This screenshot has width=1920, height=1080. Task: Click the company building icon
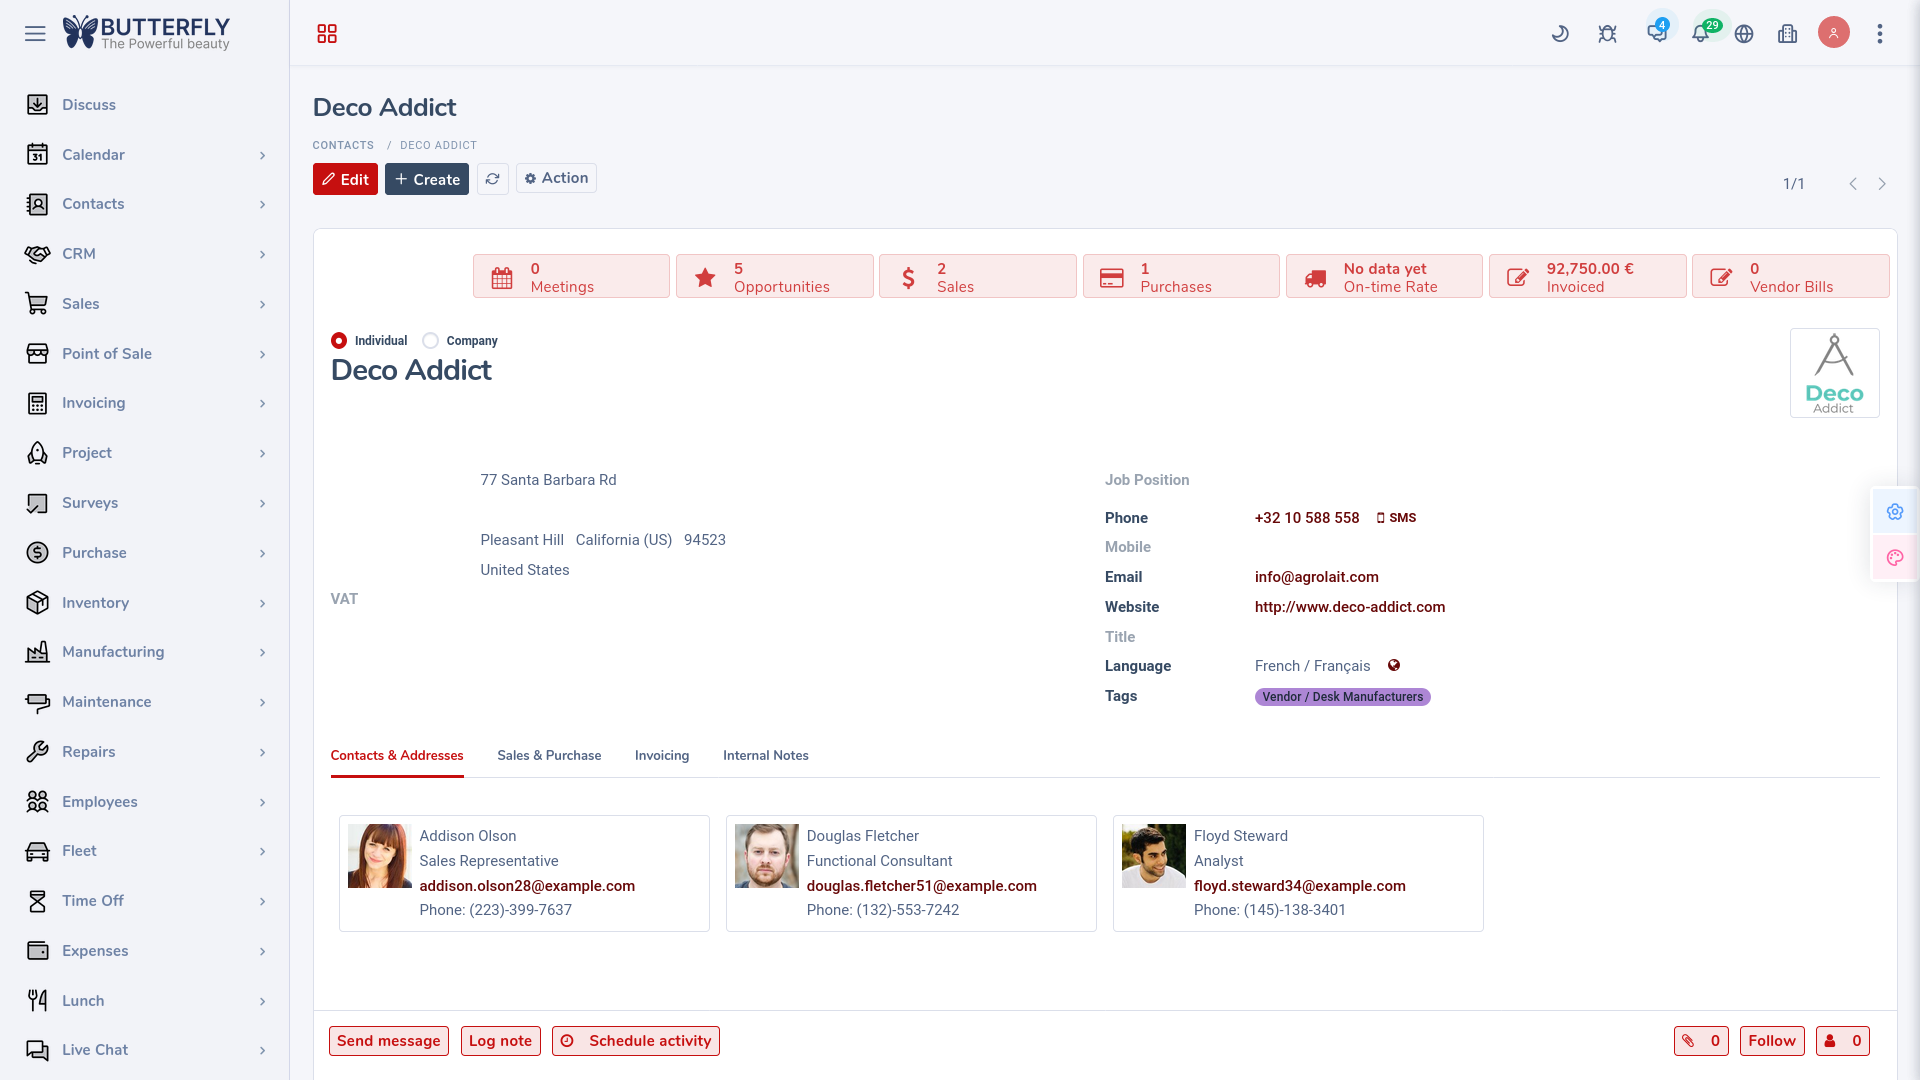pyautogui.click(x=1788, y=34)
